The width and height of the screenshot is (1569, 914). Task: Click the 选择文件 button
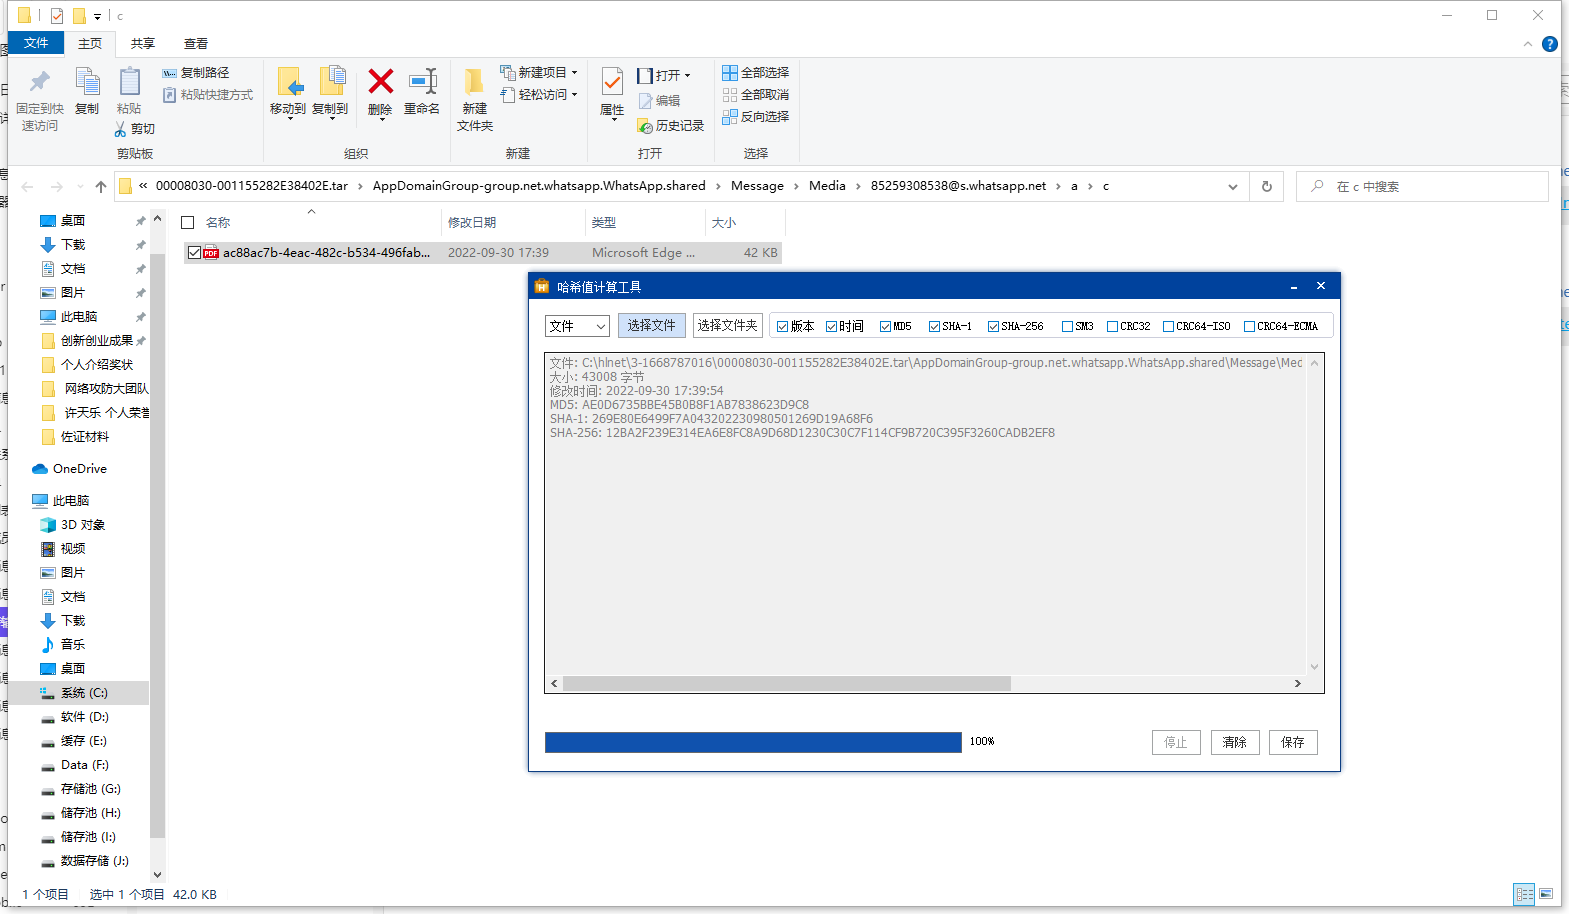click(x=652, y=326)
